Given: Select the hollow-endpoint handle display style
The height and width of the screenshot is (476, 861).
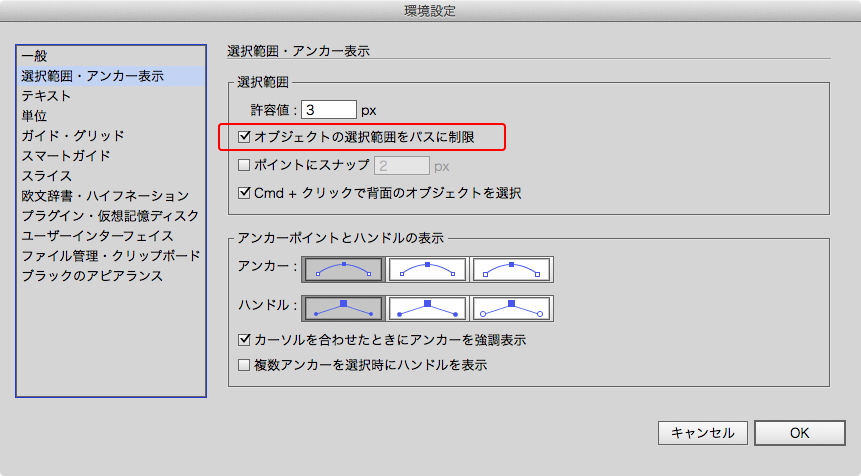Looking at the screenshot, I should [511, 306].
